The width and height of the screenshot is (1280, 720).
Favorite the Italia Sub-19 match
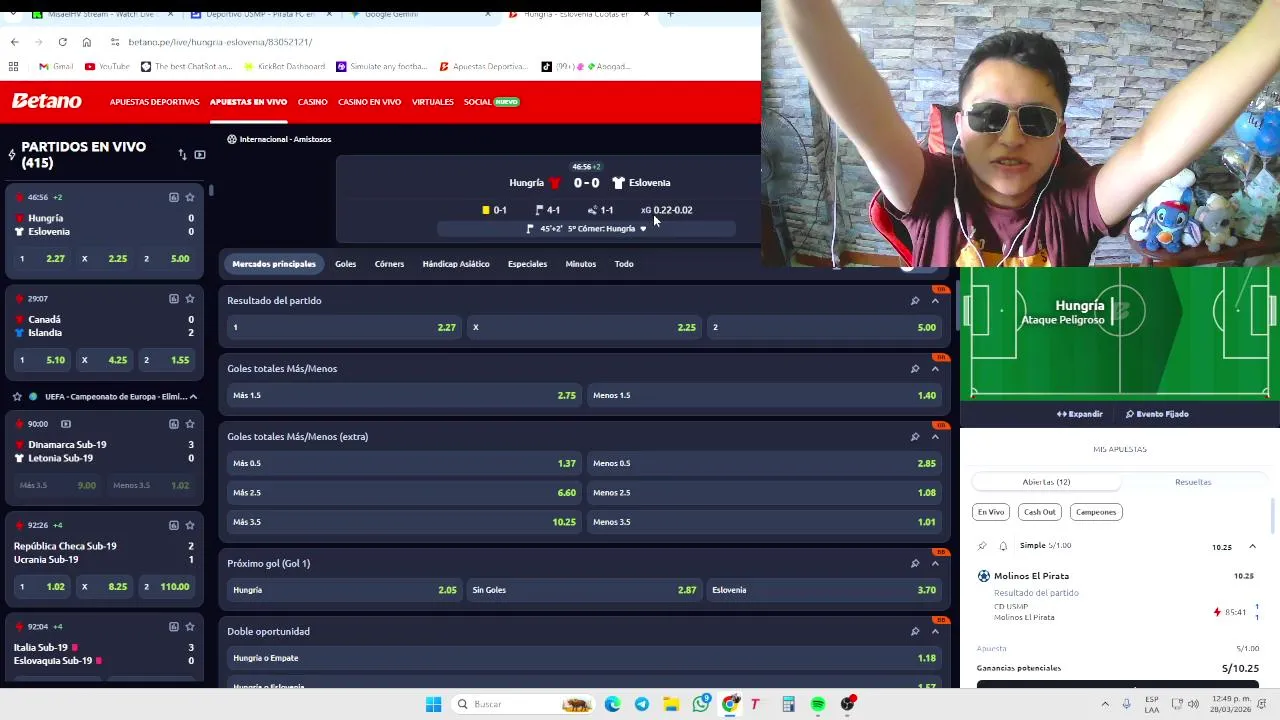[x=190, y=626]
